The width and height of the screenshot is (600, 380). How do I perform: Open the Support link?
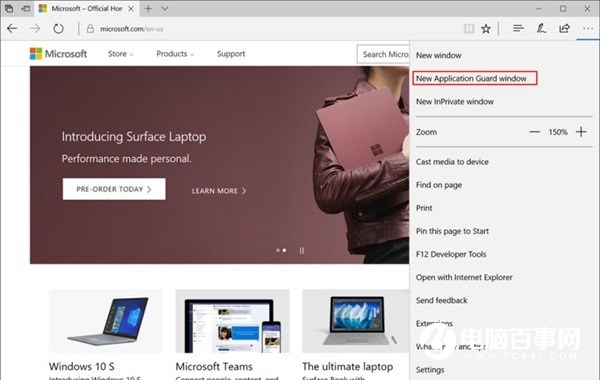click(x=231, y=54)
